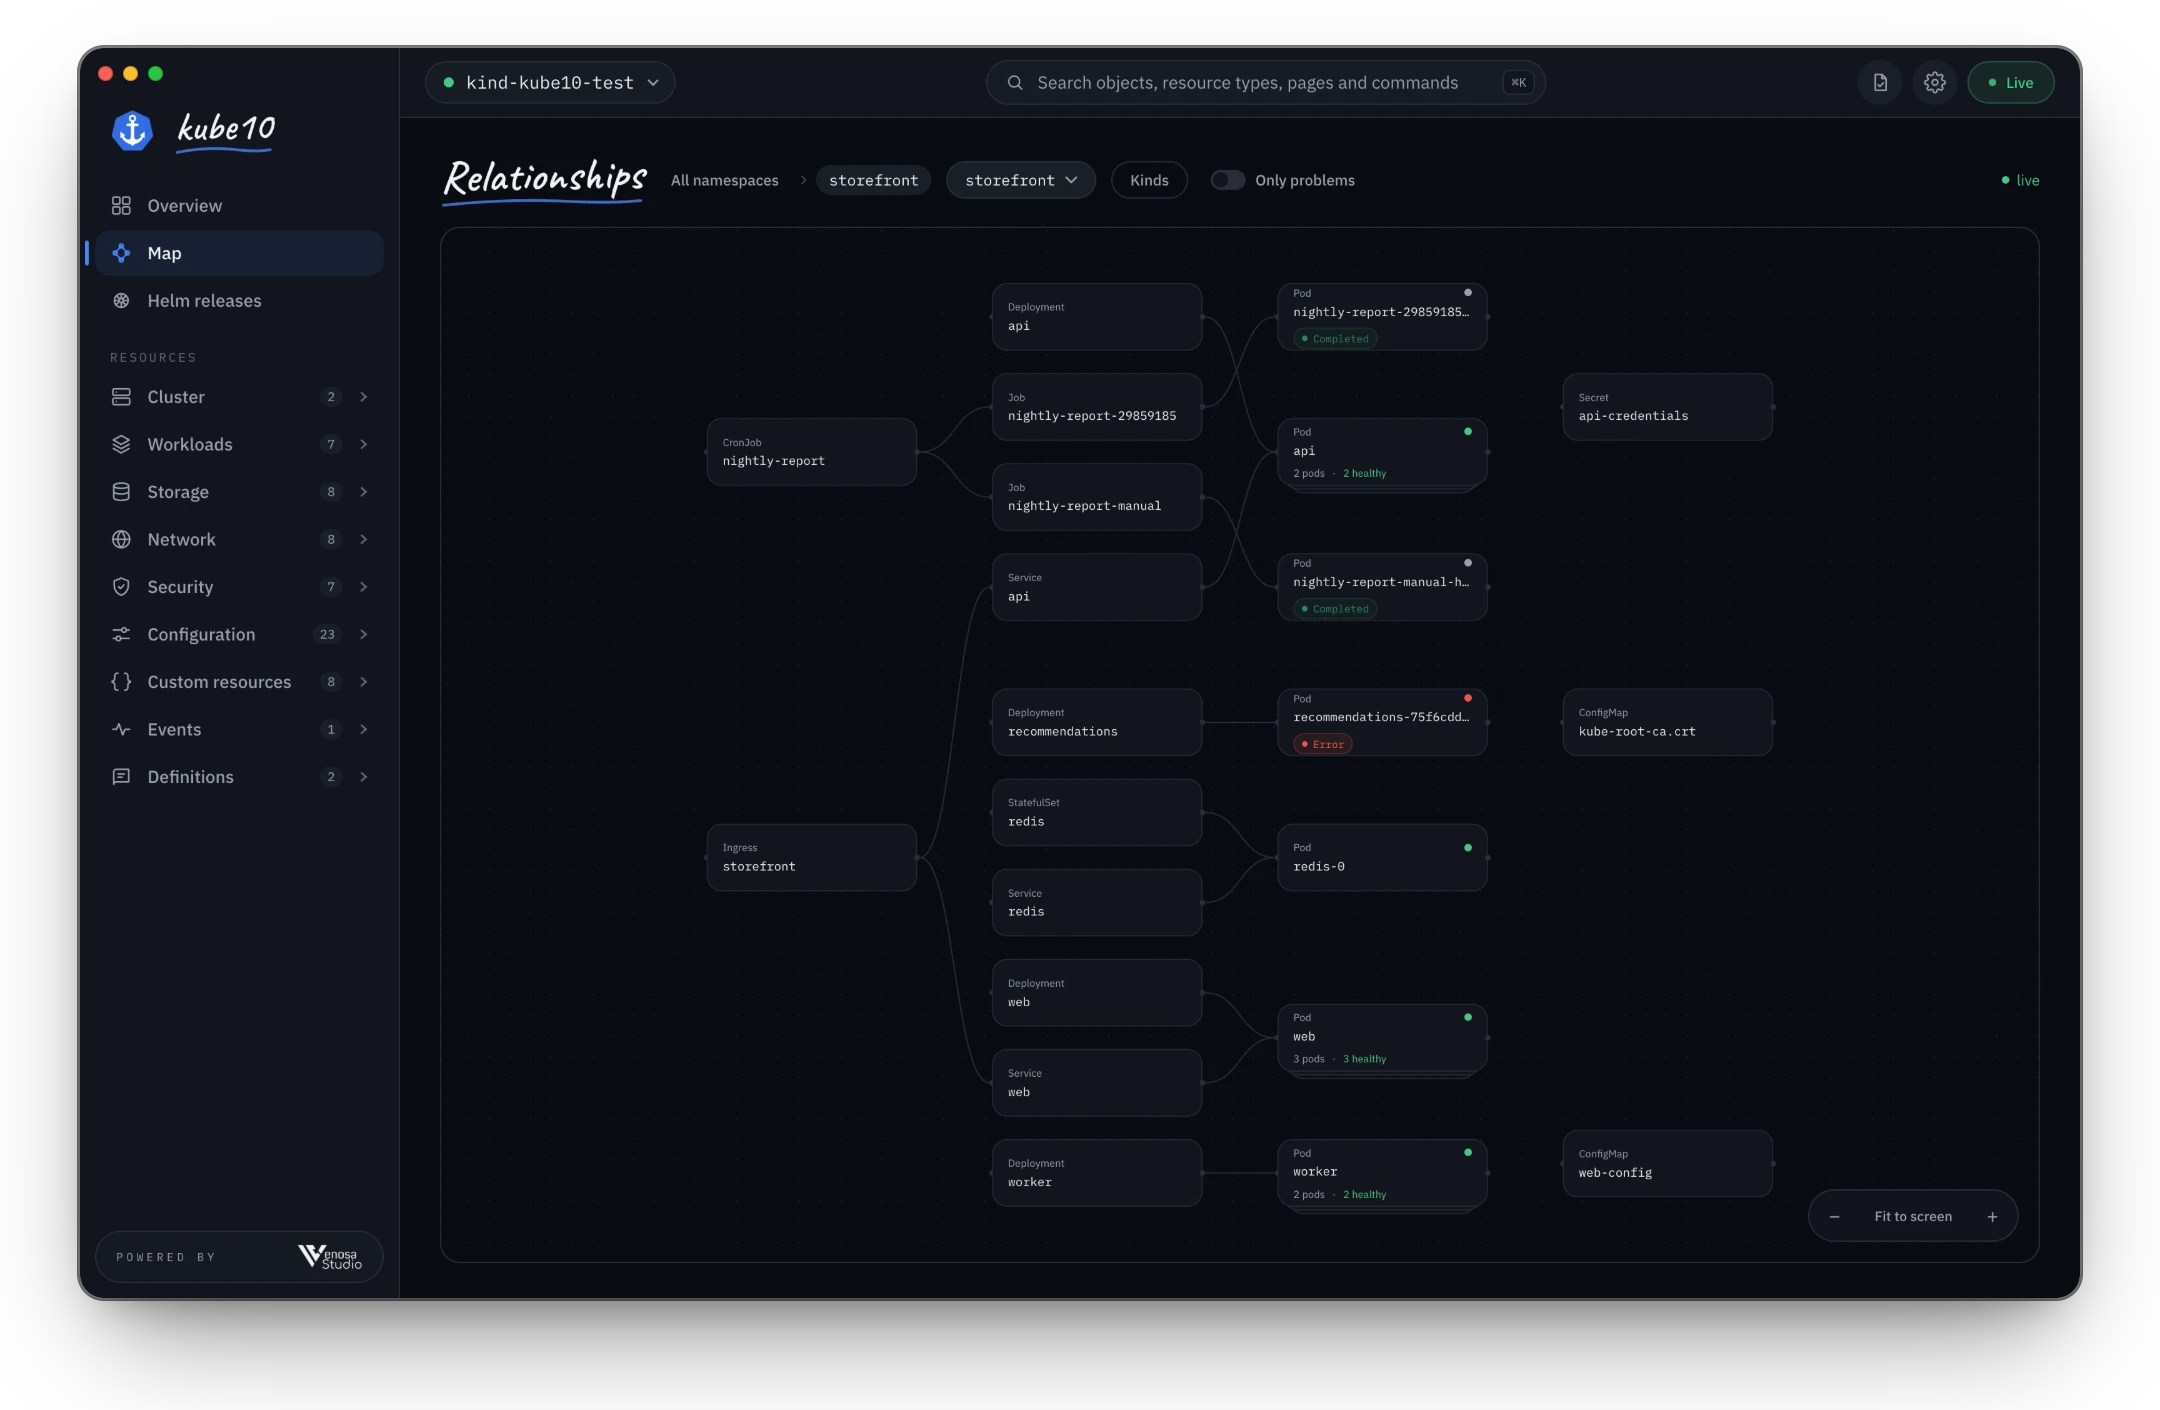Screen dimensions: 2160x1410
Task: Focus the search objects input field
Action: pos(1265,83)
